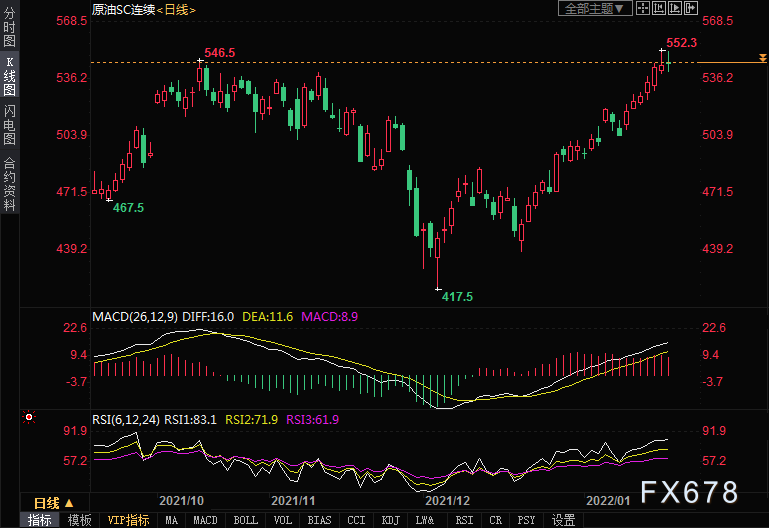Expand the 日线 period selector at bottom left

54,503
